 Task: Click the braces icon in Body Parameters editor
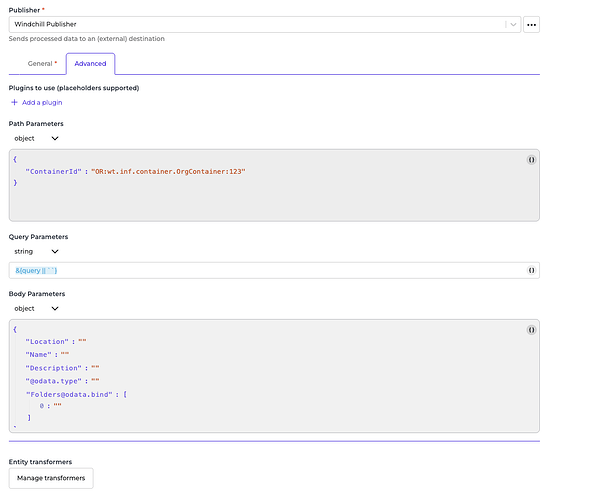point(531,329)
